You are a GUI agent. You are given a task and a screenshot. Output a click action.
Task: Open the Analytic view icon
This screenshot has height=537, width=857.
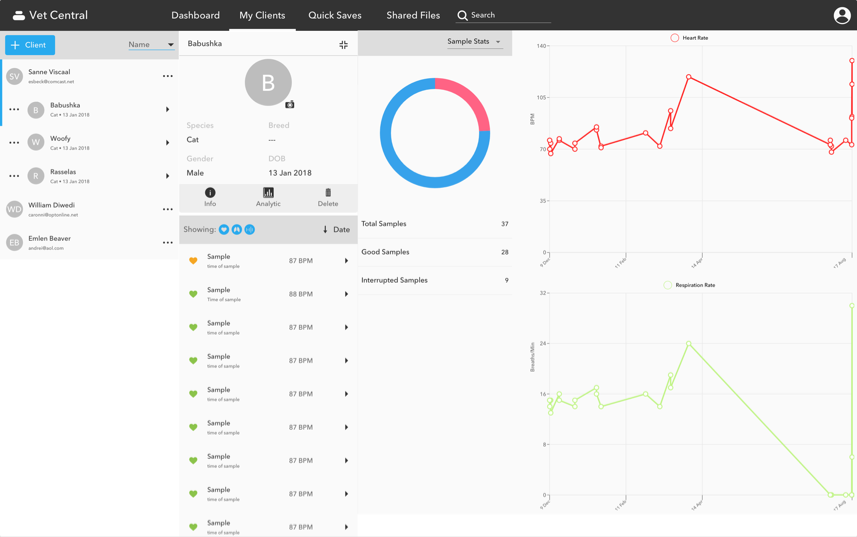268,197
